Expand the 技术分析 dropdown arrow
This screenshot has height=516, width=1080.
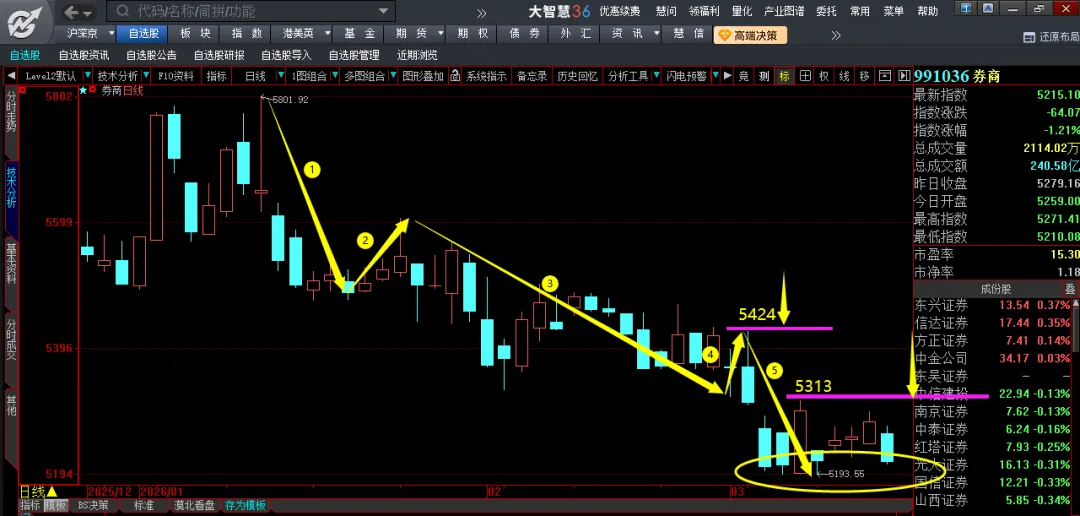[x=145, y=76]
